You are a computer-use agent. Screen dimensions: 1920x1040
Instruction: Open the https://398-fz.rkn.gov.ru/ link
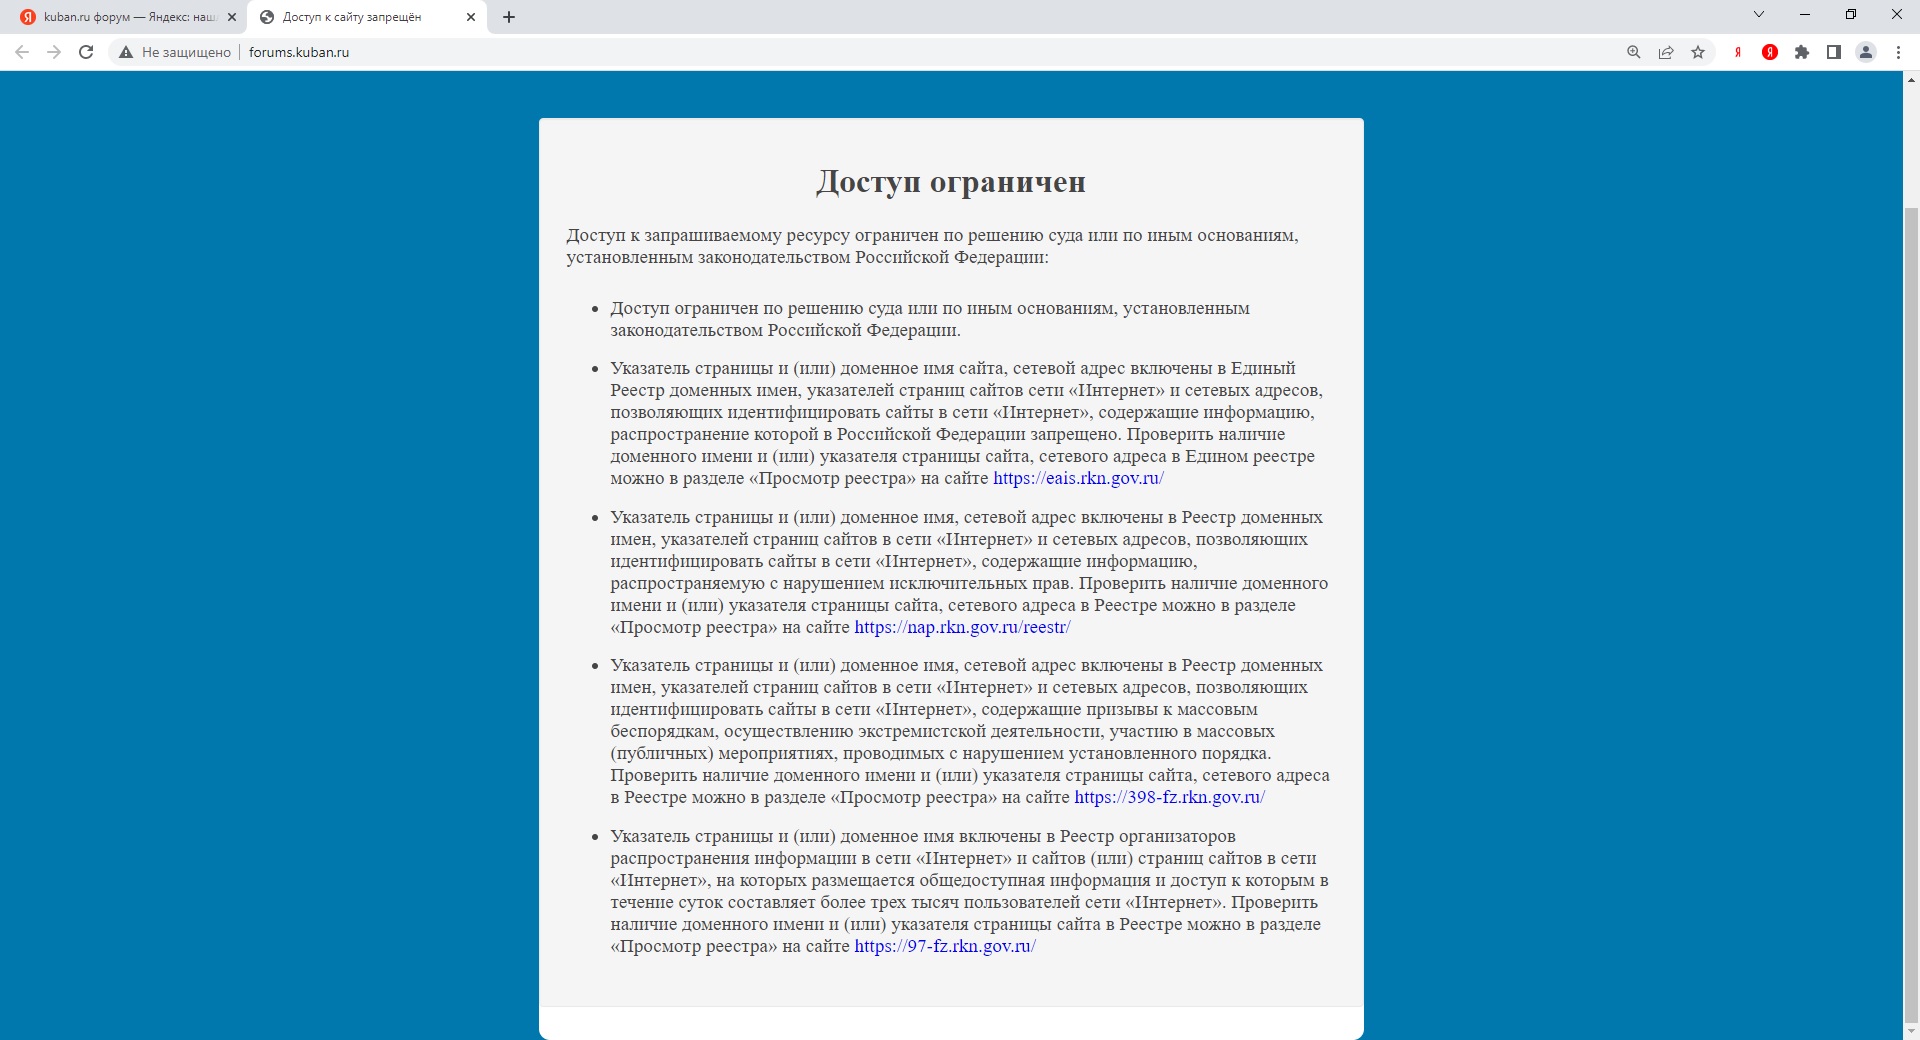1169,797
